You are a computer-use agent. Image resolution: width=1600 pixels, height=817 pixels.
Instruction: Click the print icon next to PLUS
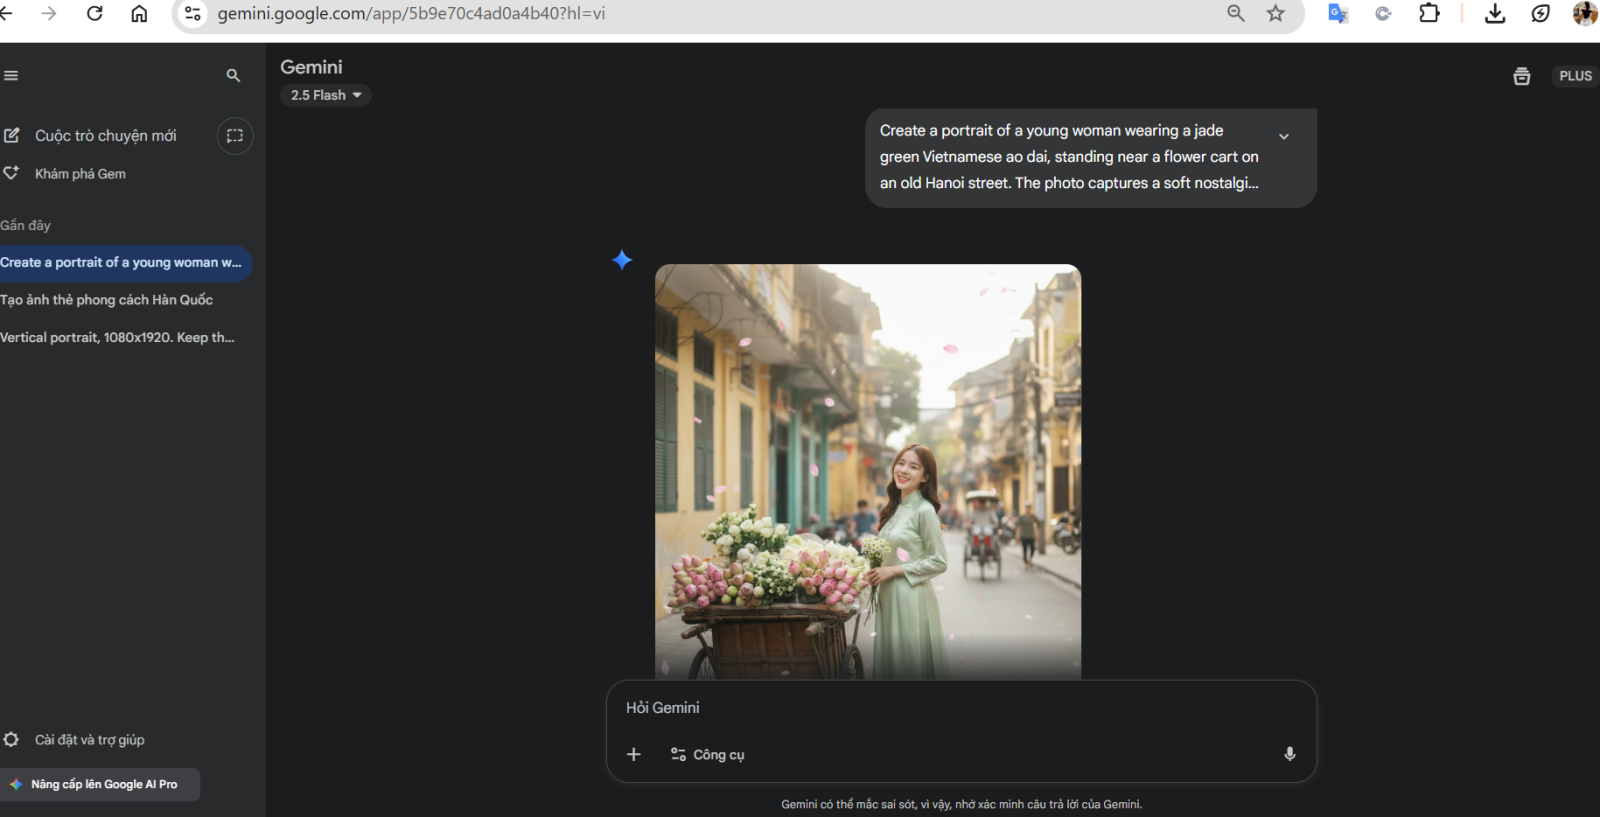click(x=1521, y=76)
